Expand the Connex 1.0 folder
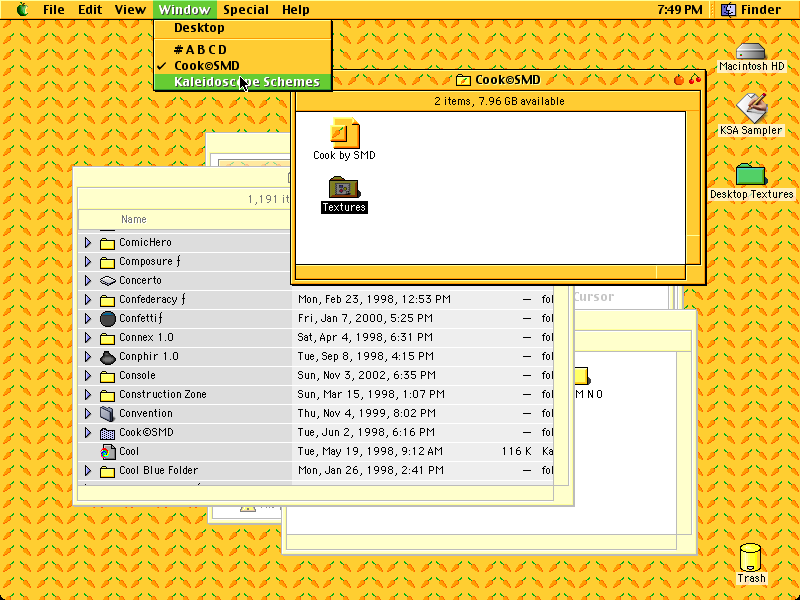Image resolution: width=800 pixels, height=600 pixels. (x=88, y=338)
